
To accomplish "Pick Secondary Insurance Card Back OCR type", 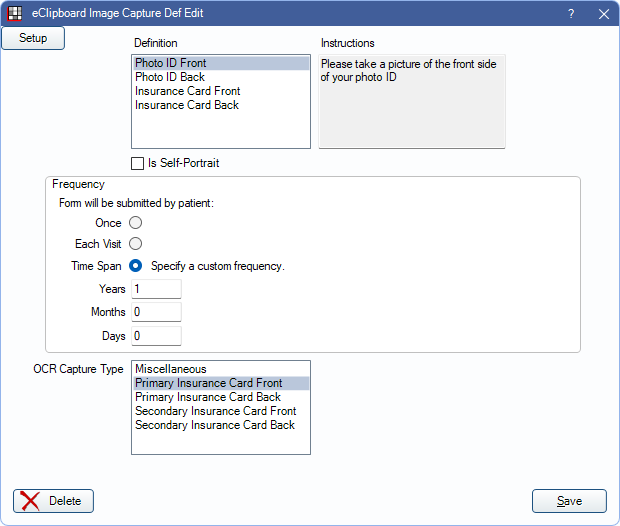I will (214, 425).
